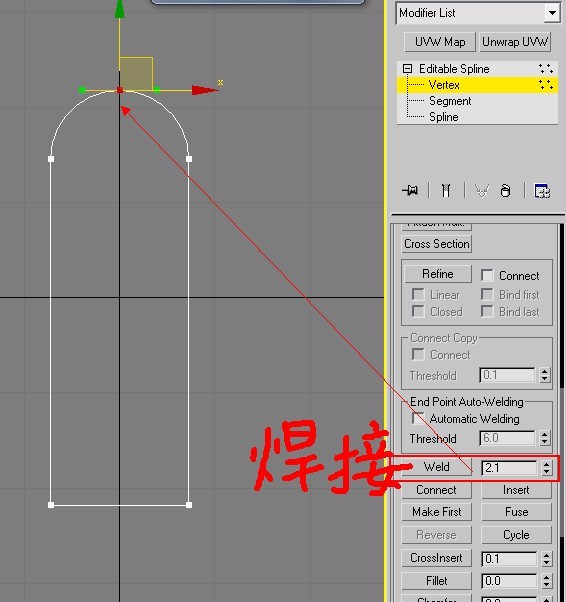566x602 pixels.
Task: Click the Connect button below Weld
Action: [x=437, y=490]
